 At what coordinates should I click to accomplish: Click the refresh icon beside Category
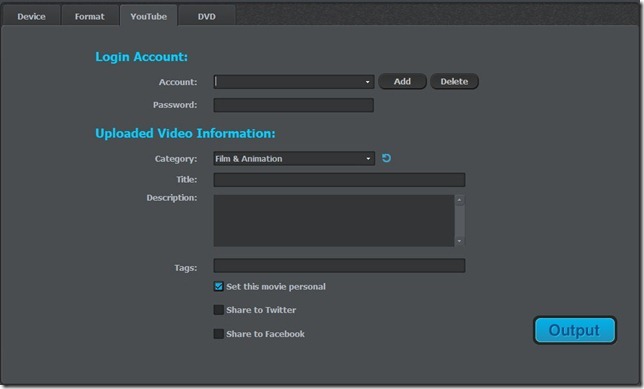coord(386,158)
